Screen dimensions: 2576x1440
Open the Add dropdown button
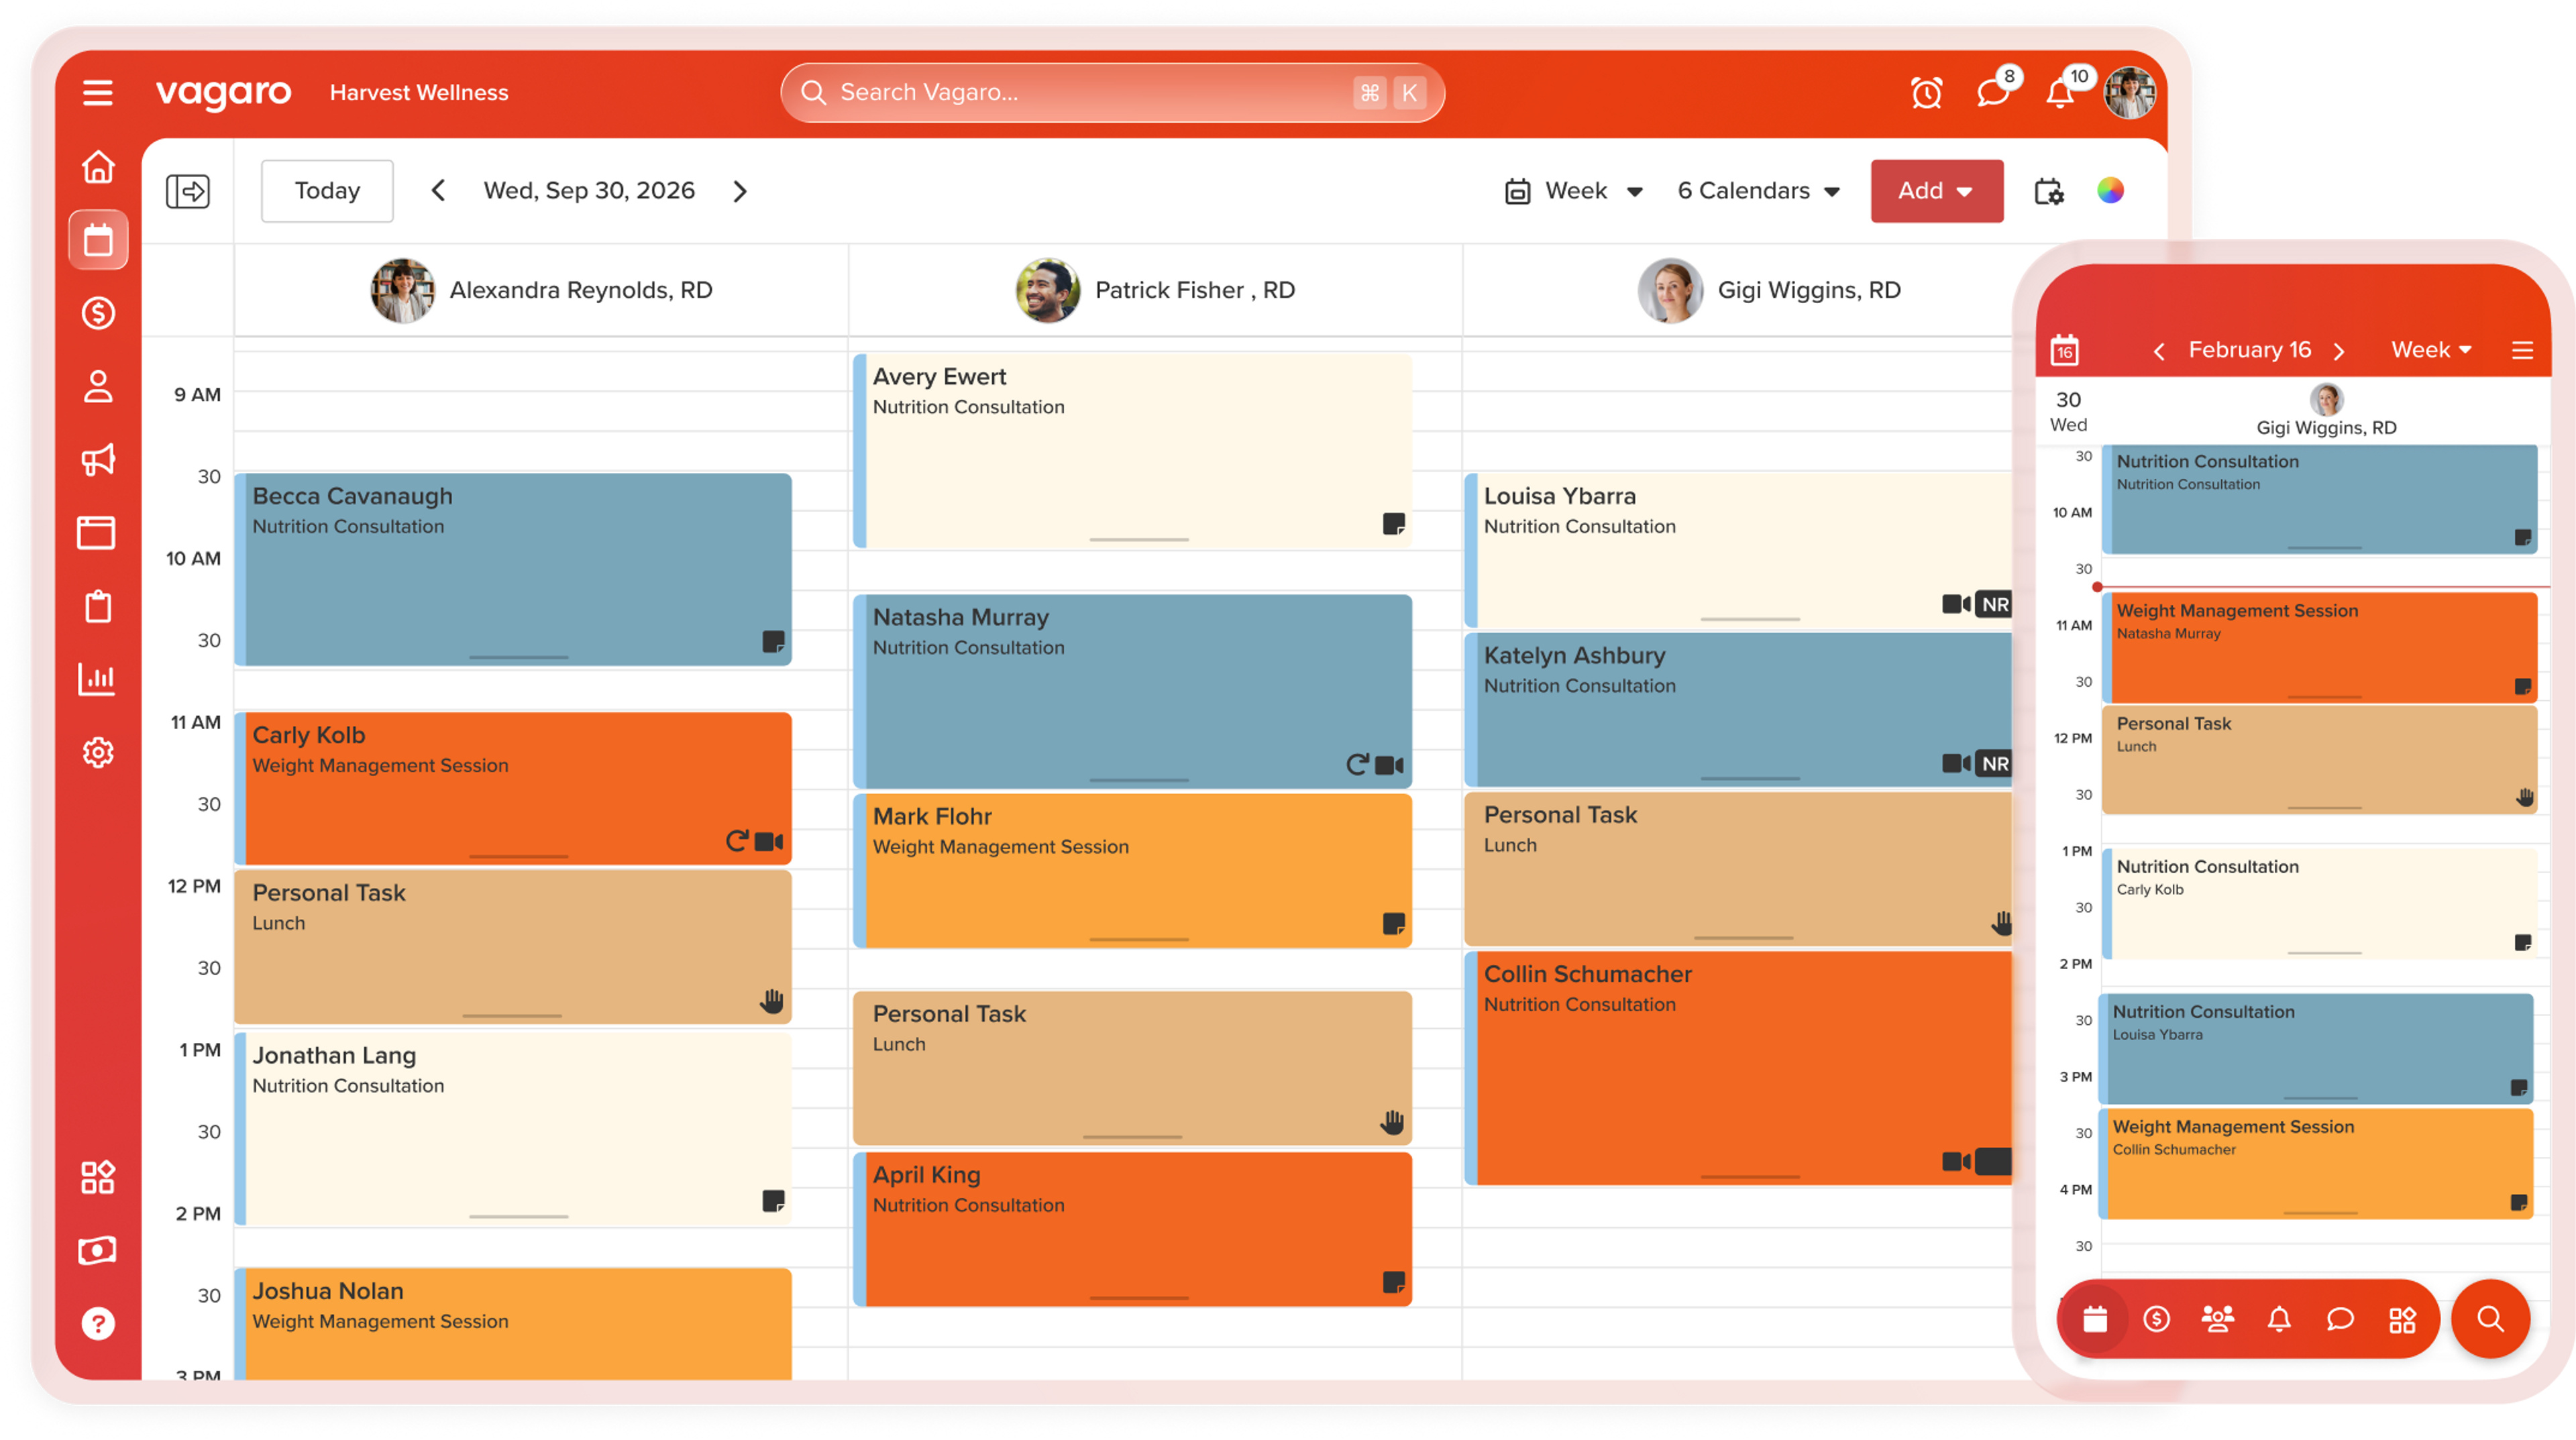coord(1936,191)
